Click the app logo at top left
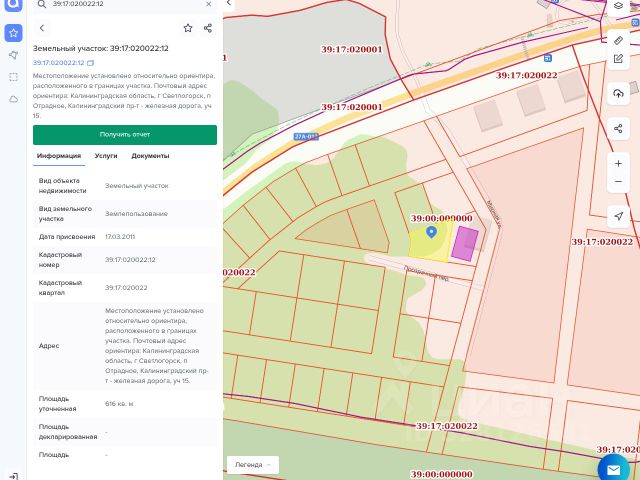 tap(13, 5)
